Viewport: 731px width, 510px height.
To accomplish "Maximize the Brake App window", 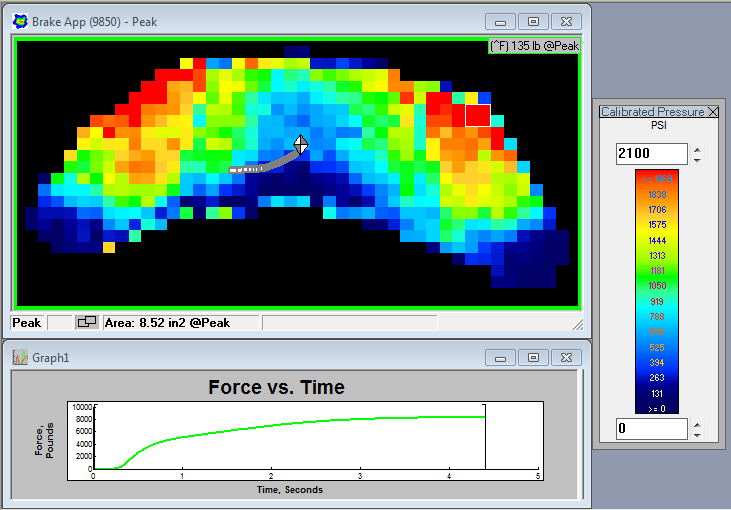I will click(533, 21).
